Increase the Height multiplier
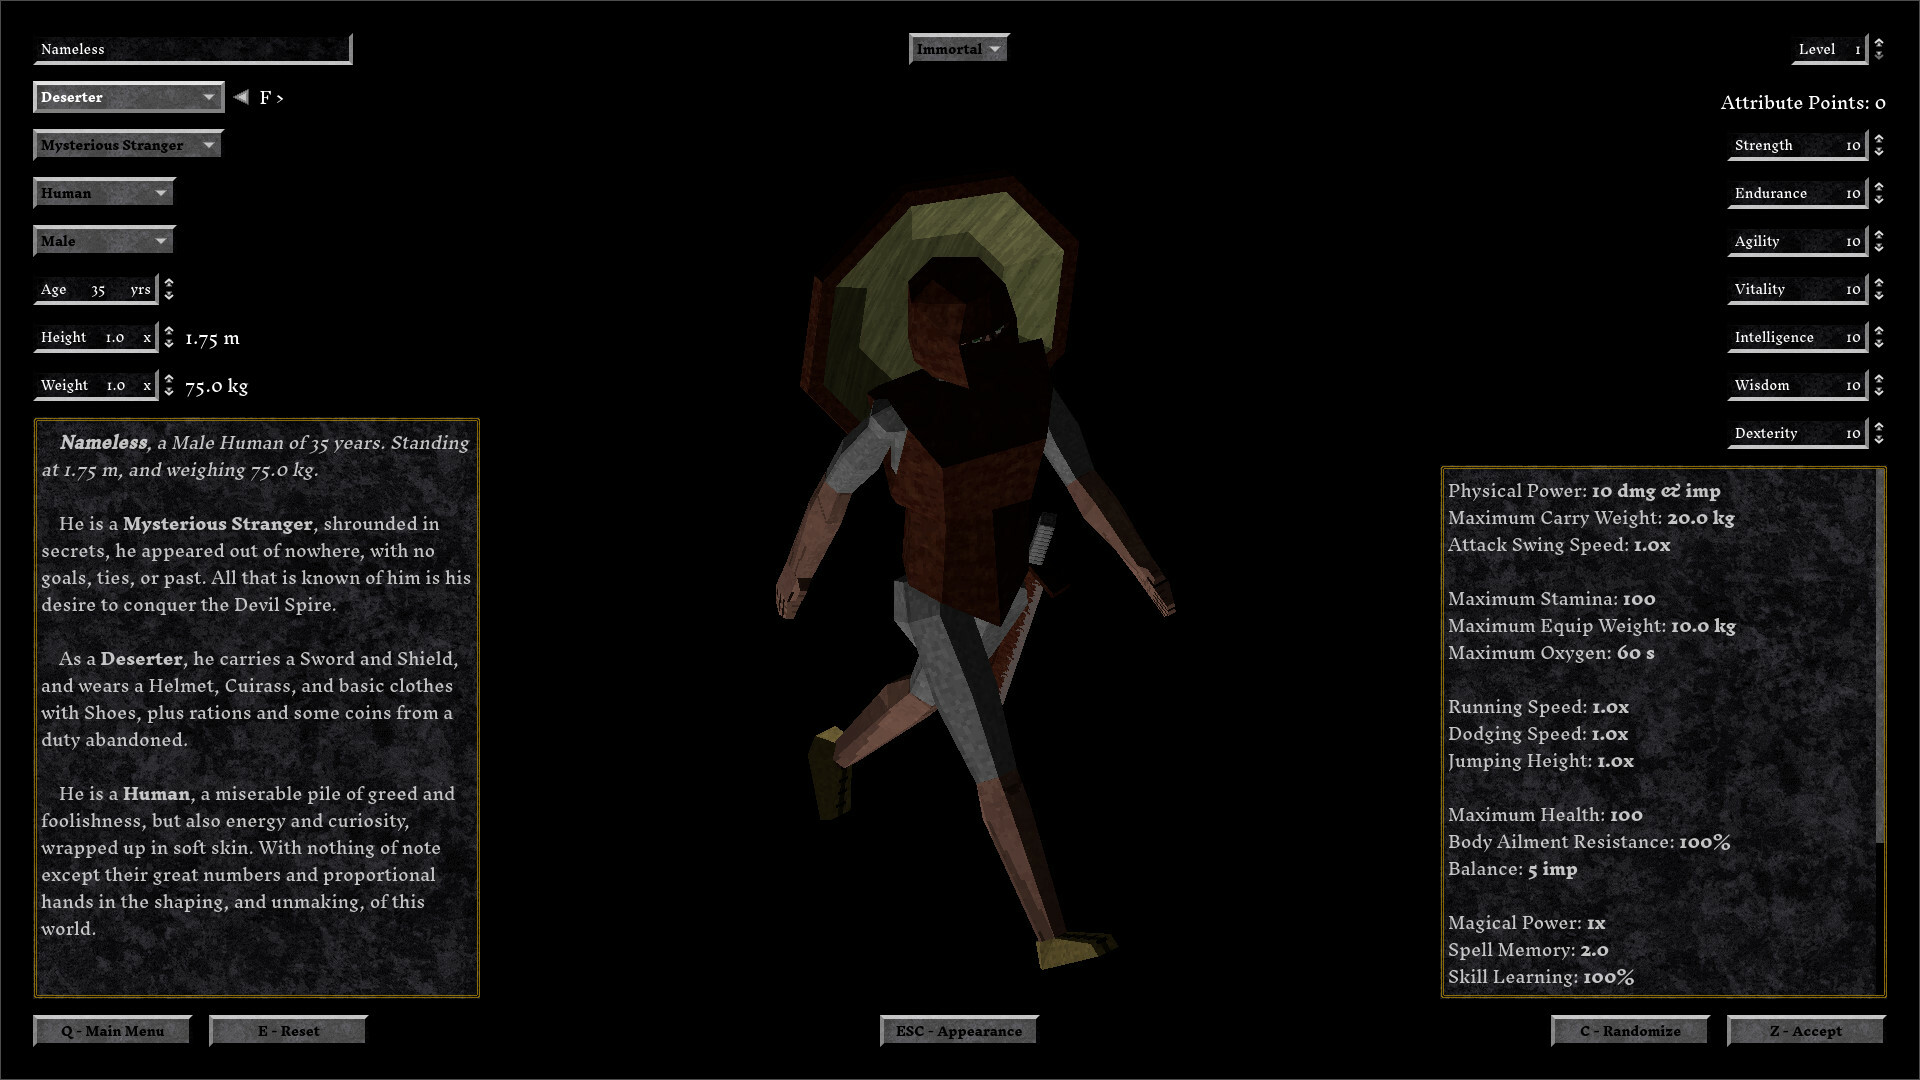Viewport: 1920px width, 1080px height. [x=168, y=332]
